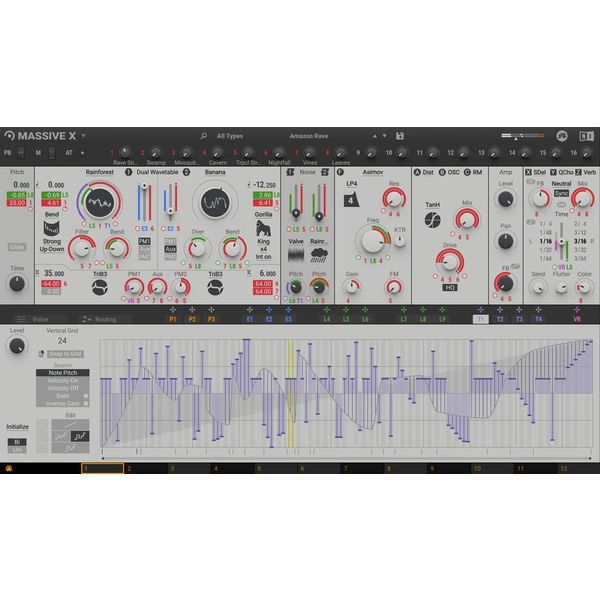This screenshot has width=600, height=600.
Task: Adjust the delay Time vertical slider
Action: coord(561,242)
